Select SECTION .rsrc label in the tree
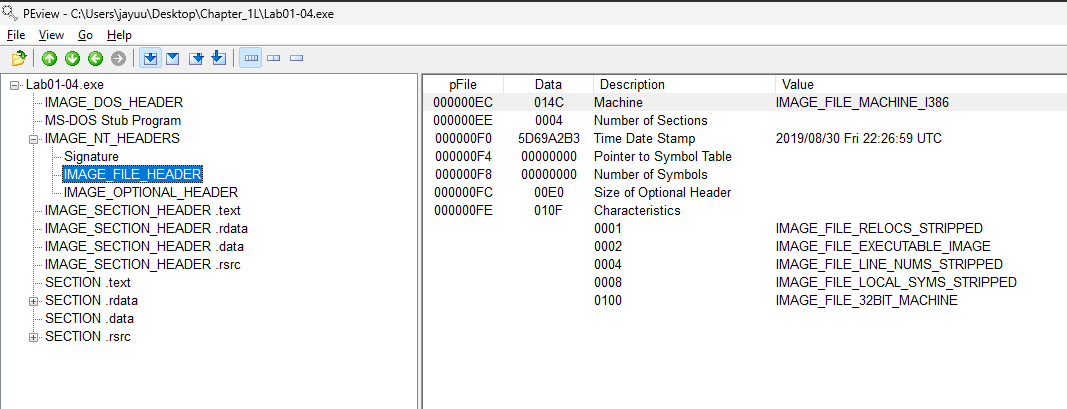Screen dimensions: 1067x409 (x=88, y=336)
